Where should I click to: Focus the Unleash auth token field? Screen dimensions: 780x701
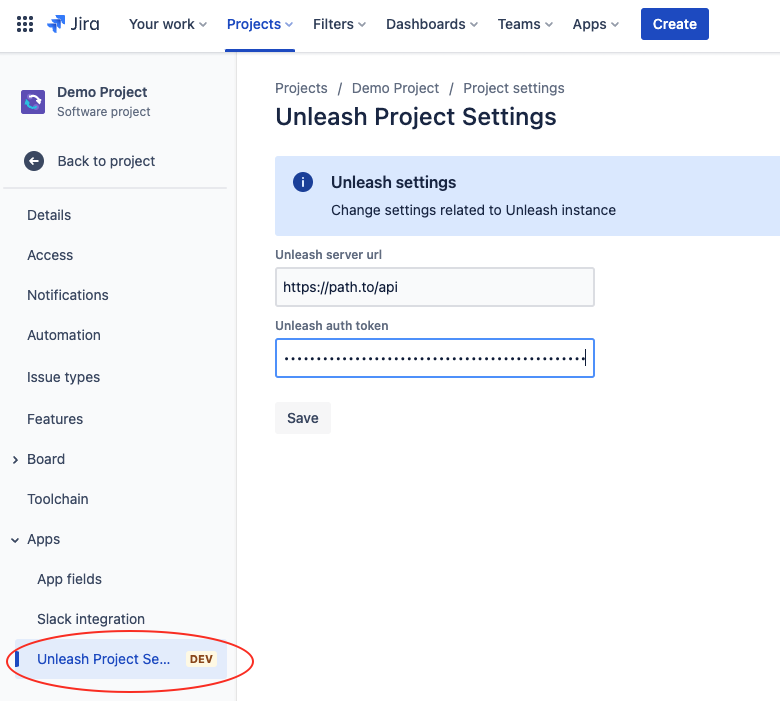434,358
